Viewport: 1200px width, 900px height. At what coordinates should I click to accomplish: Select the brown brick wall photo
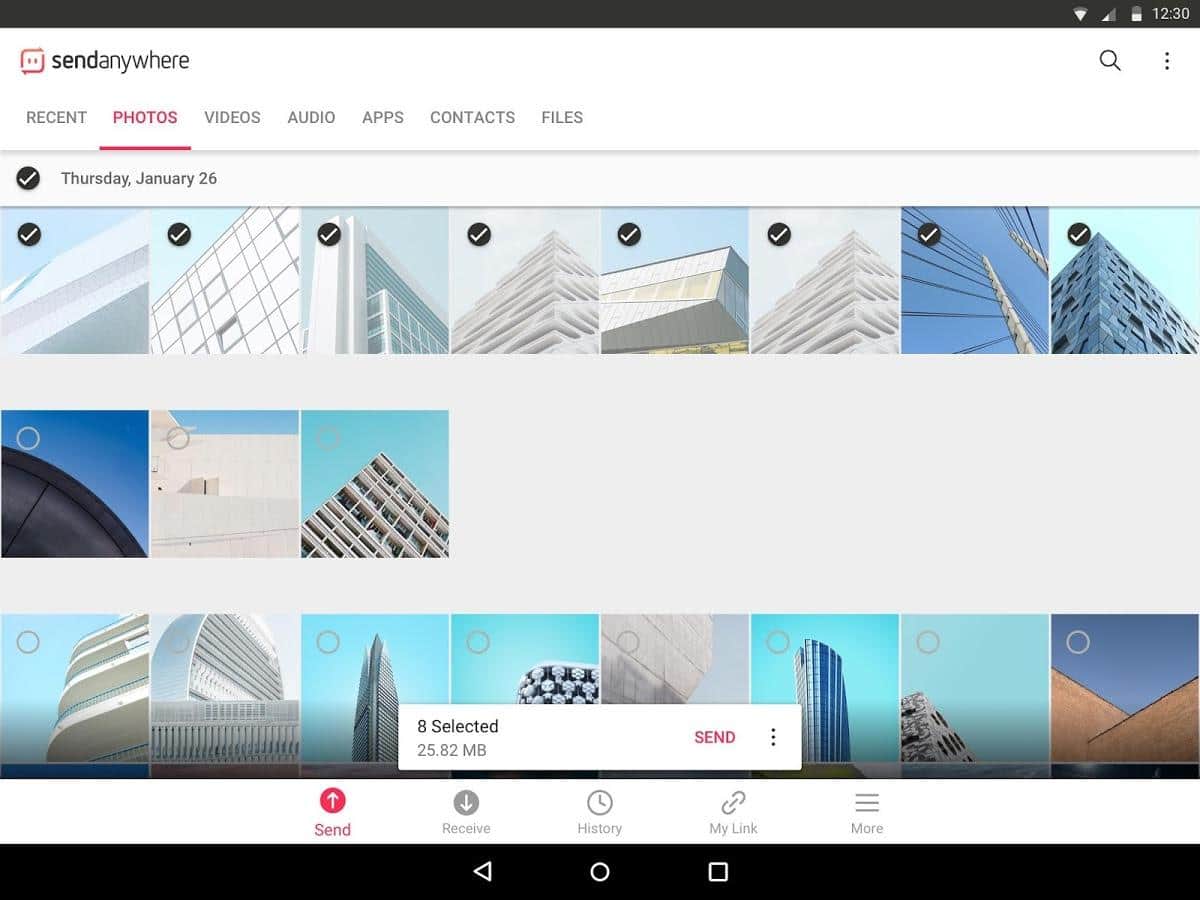point(1078,642)
